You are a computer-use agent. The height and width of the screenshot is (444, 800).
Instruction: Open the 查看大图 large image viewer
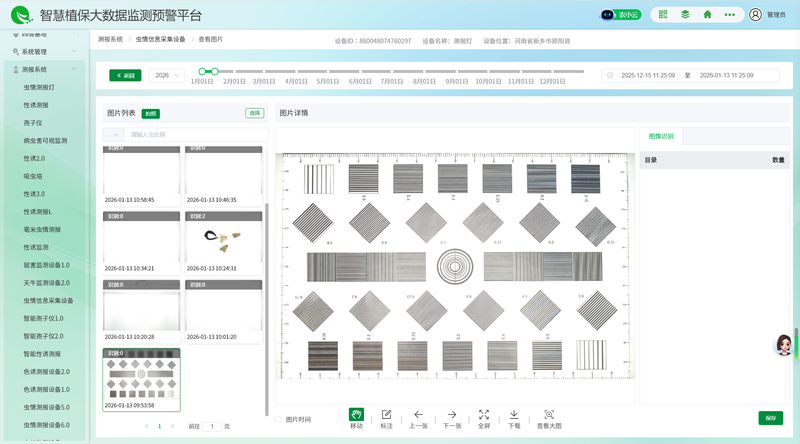(549, 418)
